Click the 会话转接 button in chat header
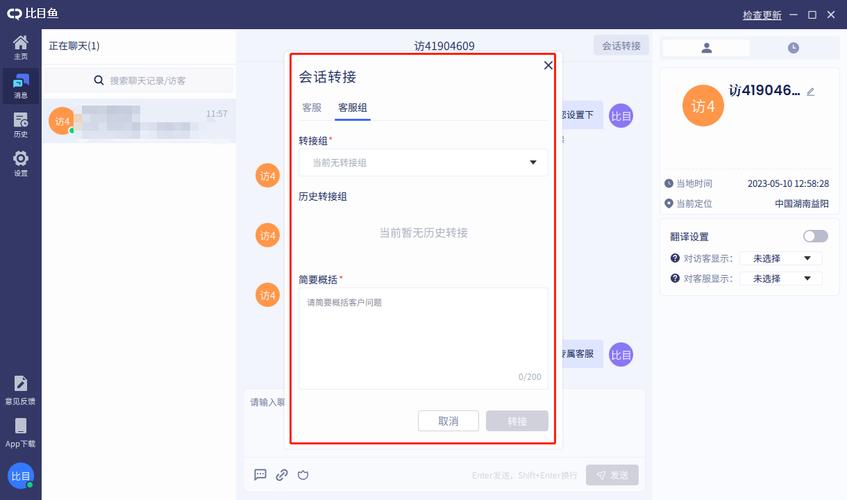The width and height of the screenshot is (847, 500). [x=621, y=46]
